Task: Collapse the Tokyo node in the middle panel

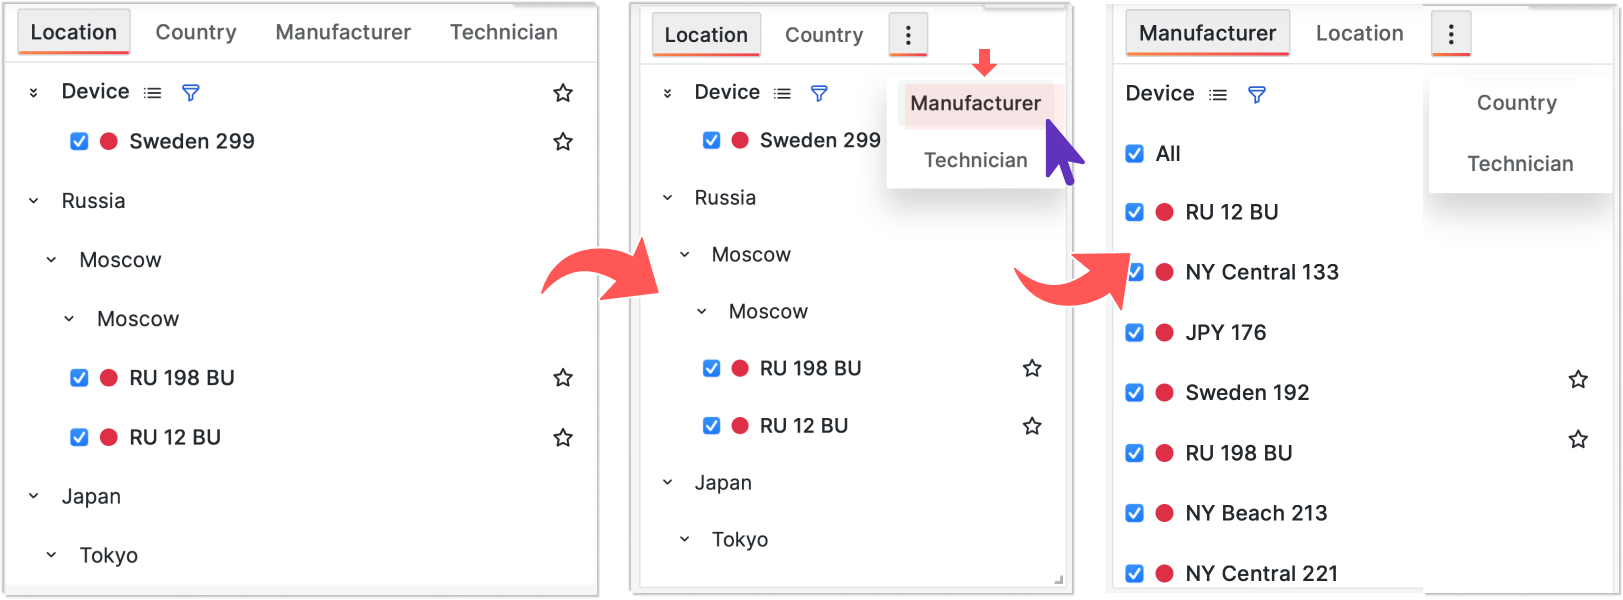Action: point(685,540)
